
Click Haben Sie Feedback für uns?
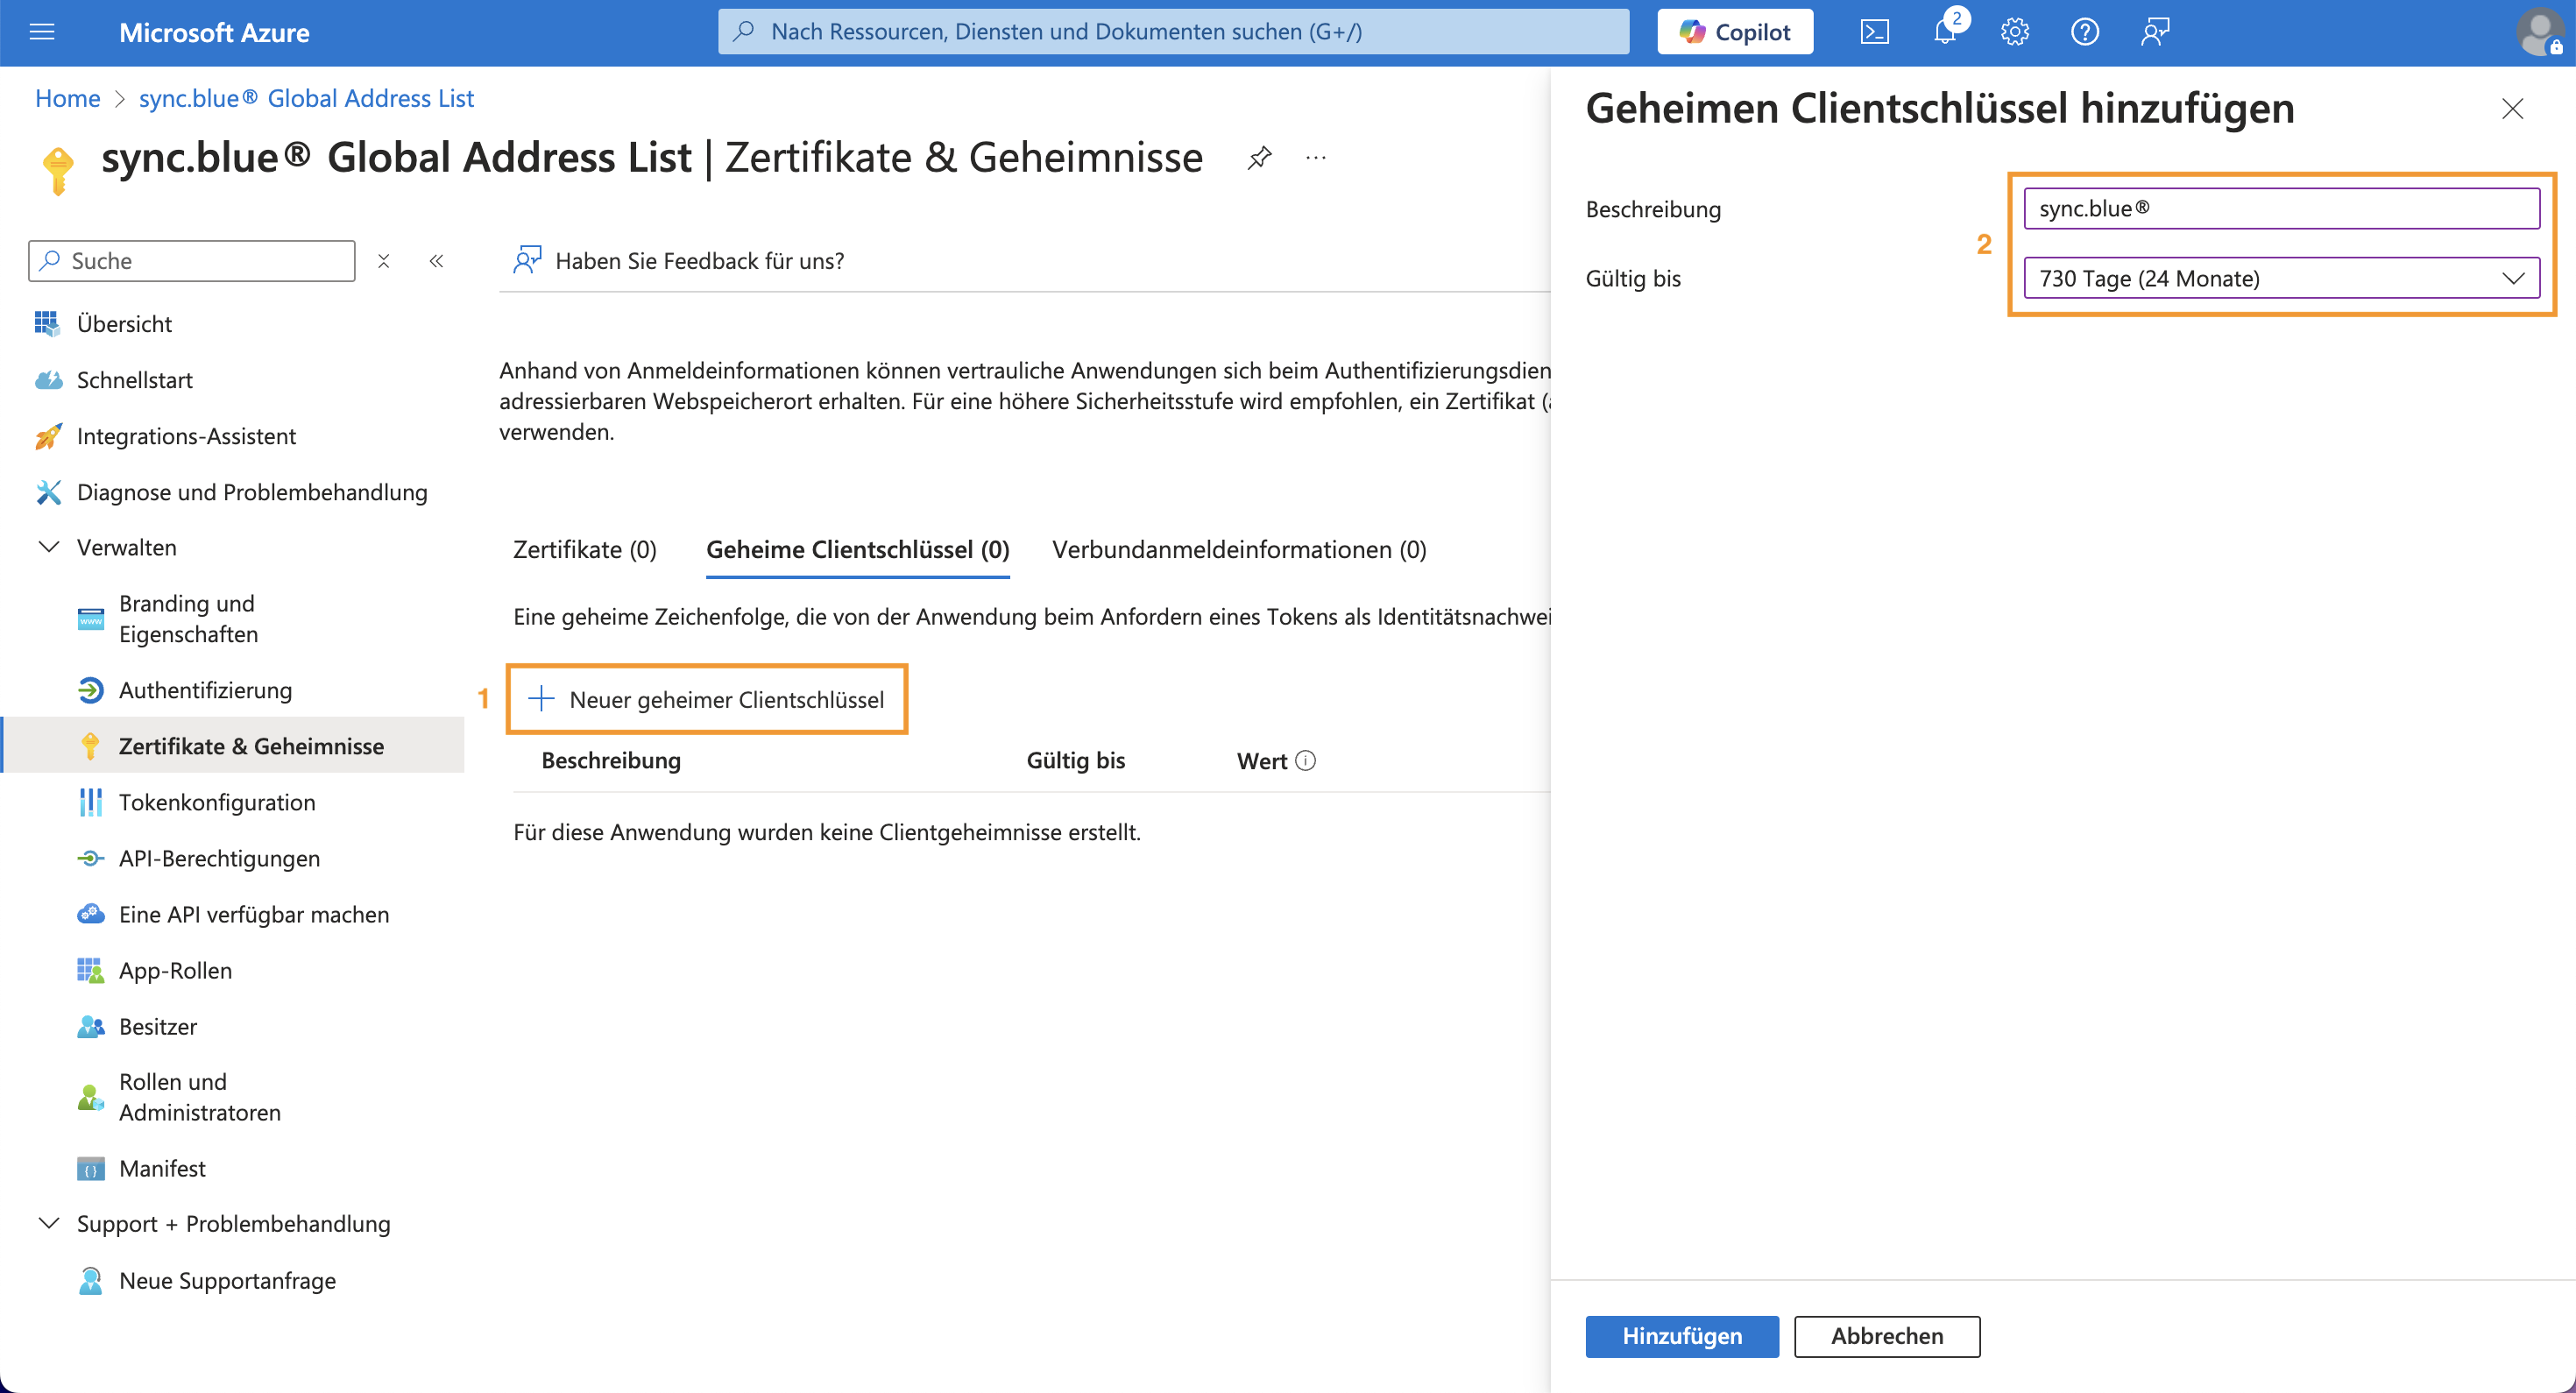click(x=679, y=261)
